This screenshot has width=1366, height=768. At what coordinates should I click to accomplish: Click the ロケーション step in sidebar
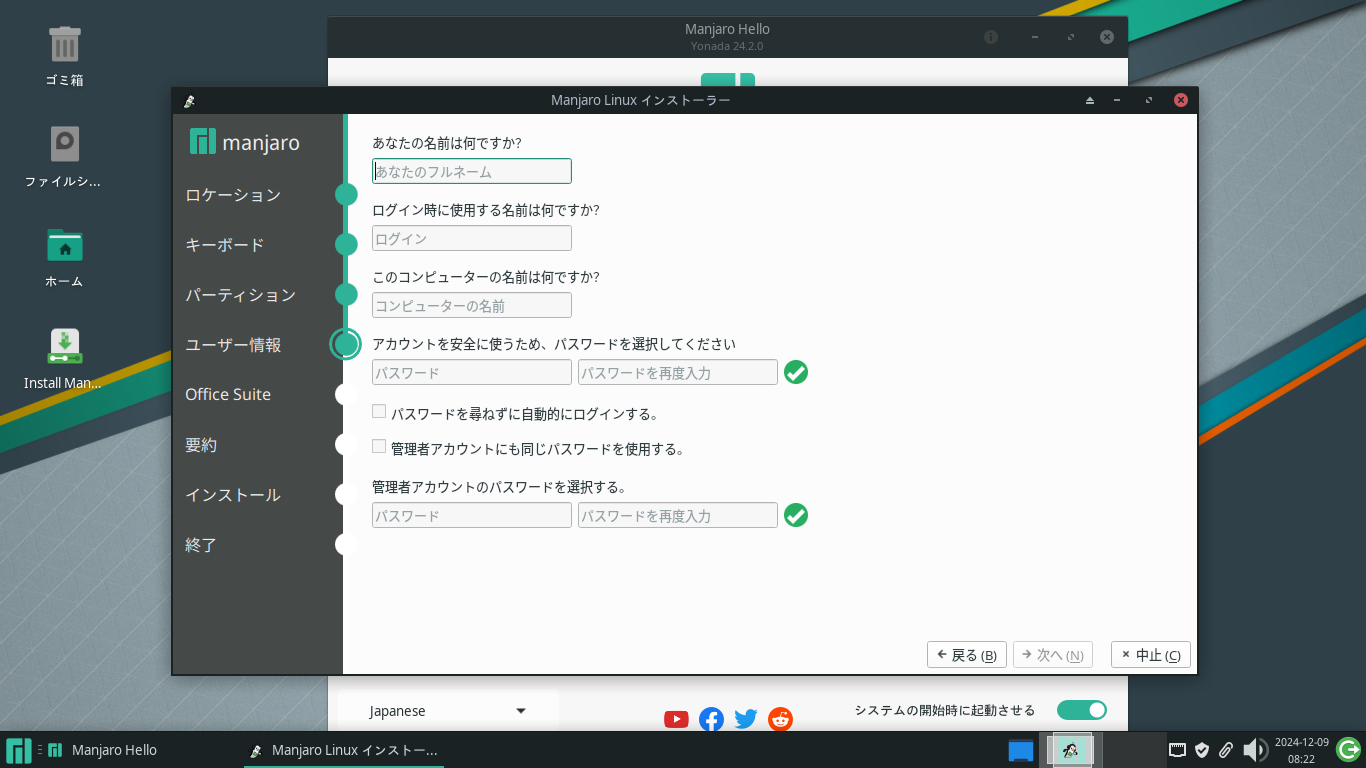[233, 195]
